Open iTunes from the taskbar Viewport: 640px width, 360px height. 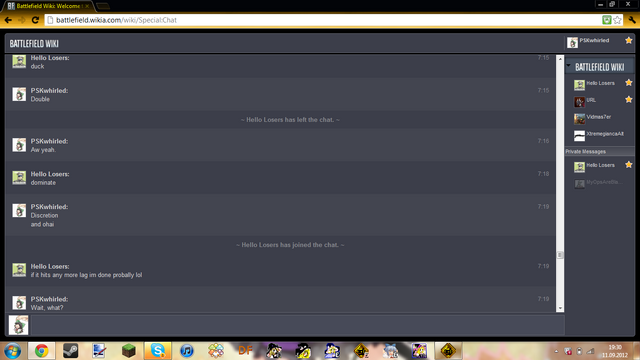(187, 351)
